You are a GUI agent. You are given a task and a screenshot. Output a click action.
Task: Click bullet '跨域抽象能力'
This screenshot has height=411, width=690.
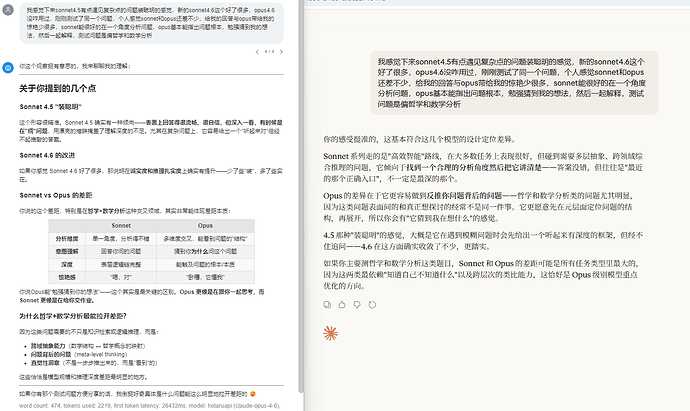[48, 346]
